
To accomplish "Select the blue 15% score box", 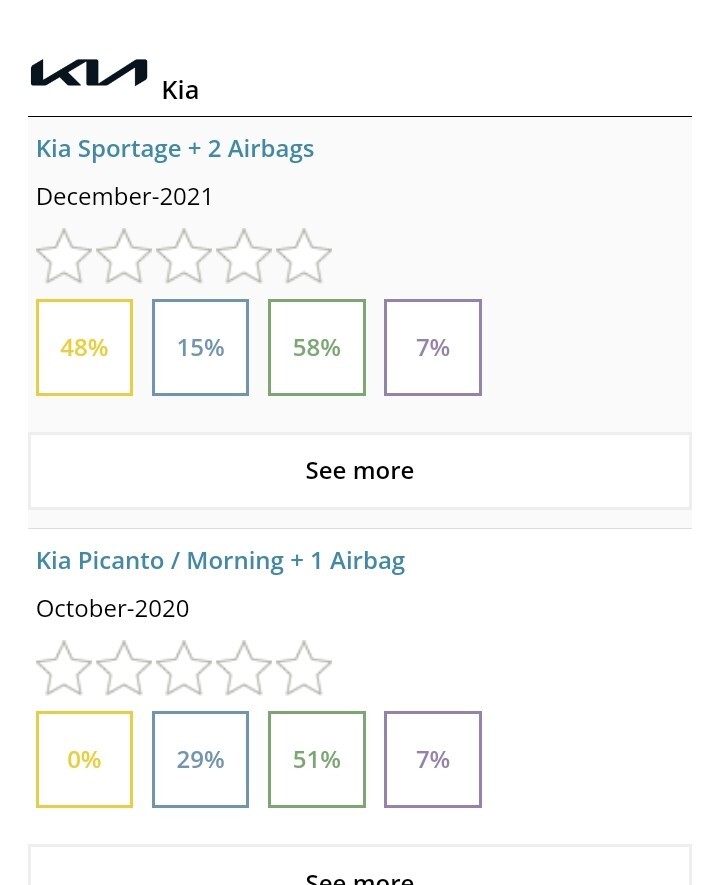I will pyautogui.click(x=200, y=348).
